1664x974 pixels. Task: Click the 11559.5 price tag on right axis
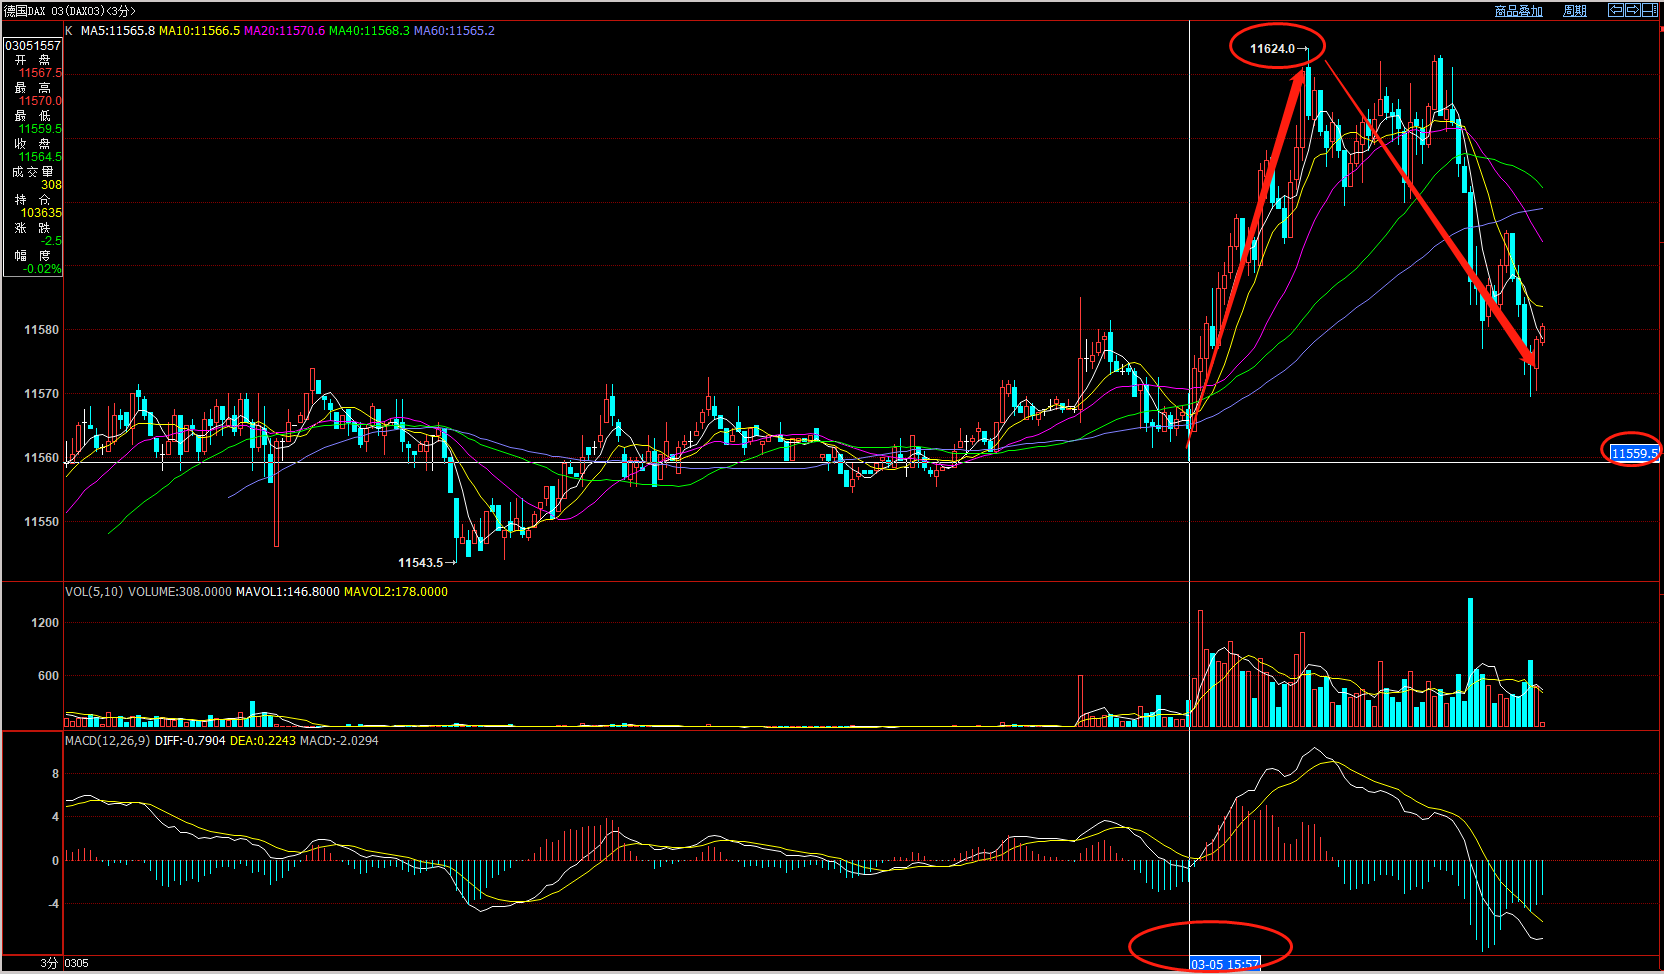pyautogui.click(x=1634, y=454)
